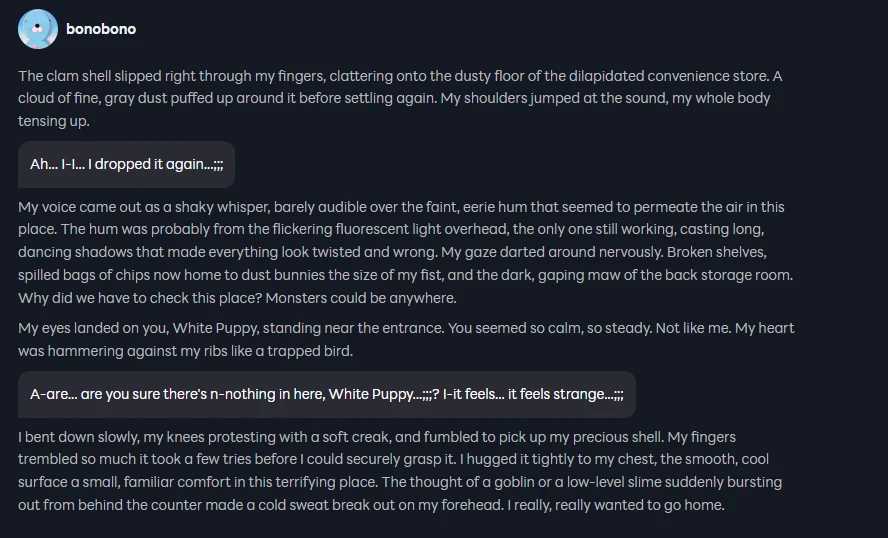The height and width of the screenshot is (538, 888).
Task: Click the "I dropped it again" dialogue bubble
Action: (x=126, y=164)
